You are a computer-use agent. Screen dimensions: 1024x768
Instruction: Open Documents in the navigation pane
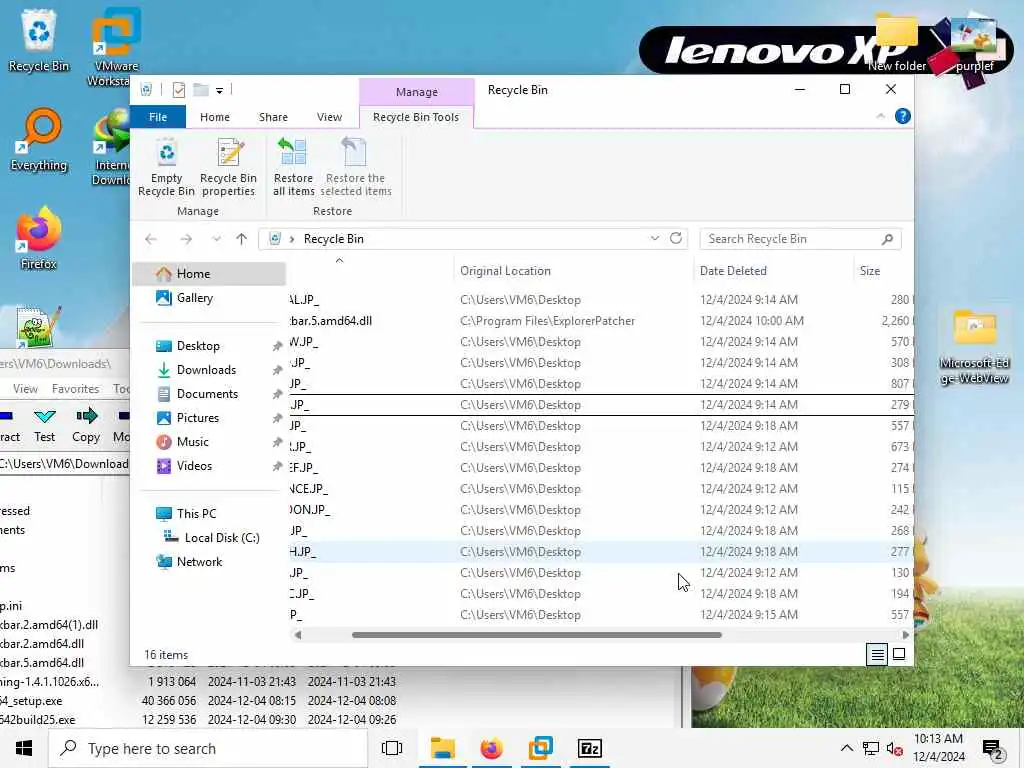coord(209,394)
